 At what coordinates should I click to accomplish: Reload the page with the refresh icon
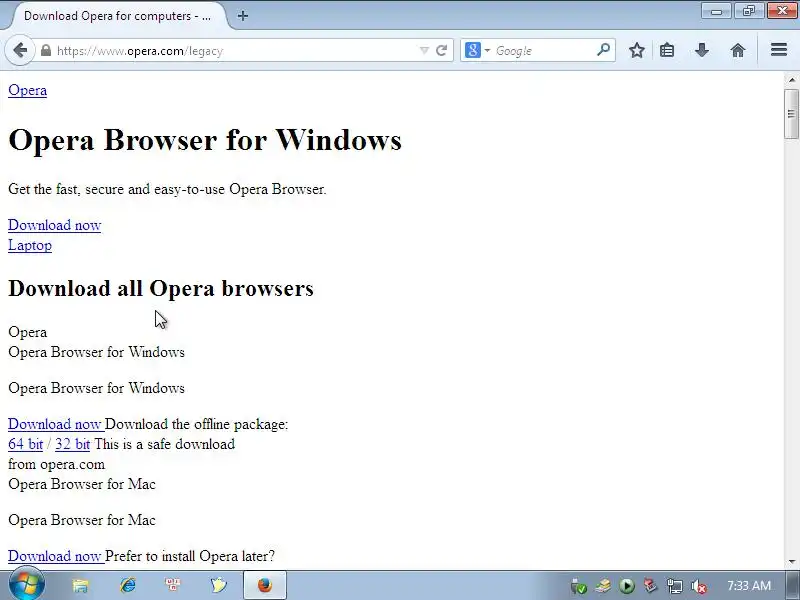[x=442, y=51]
